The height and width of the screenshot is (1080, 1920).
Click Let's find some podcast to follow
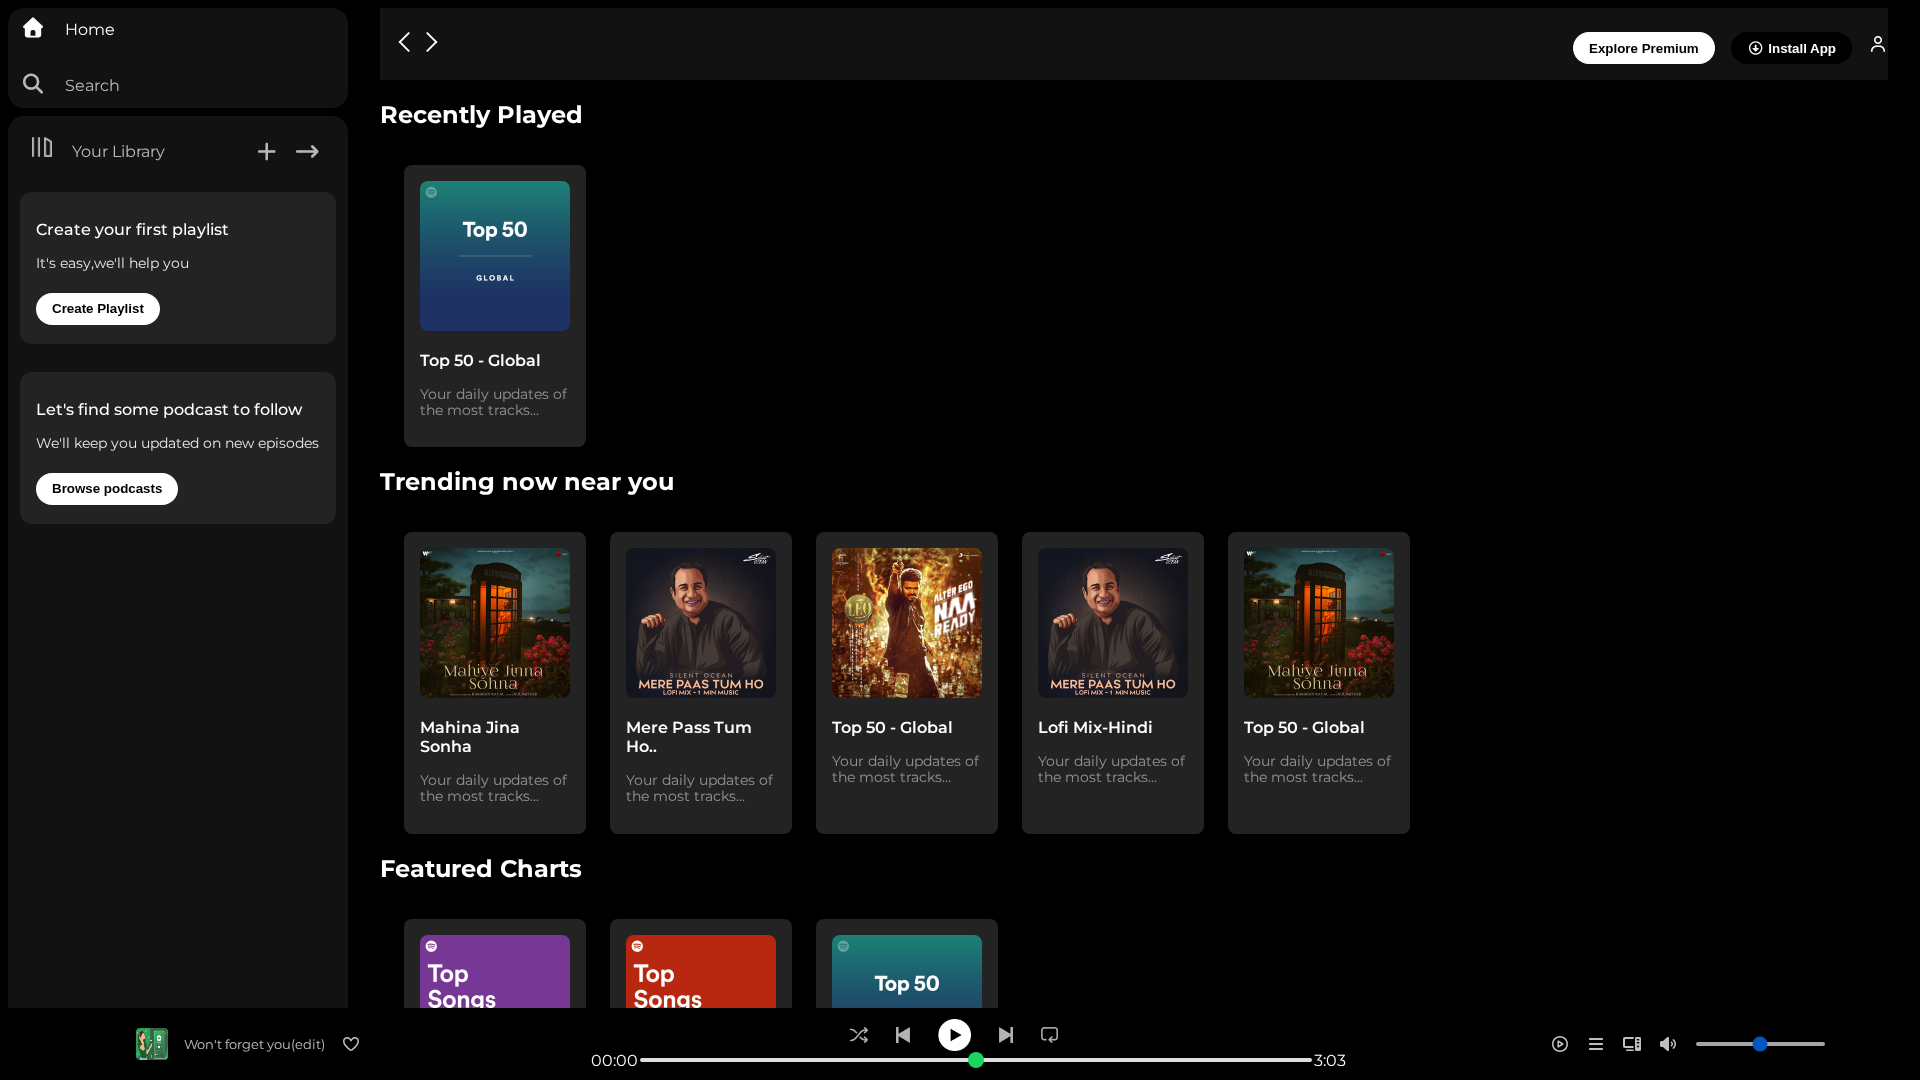click(169, 409)
